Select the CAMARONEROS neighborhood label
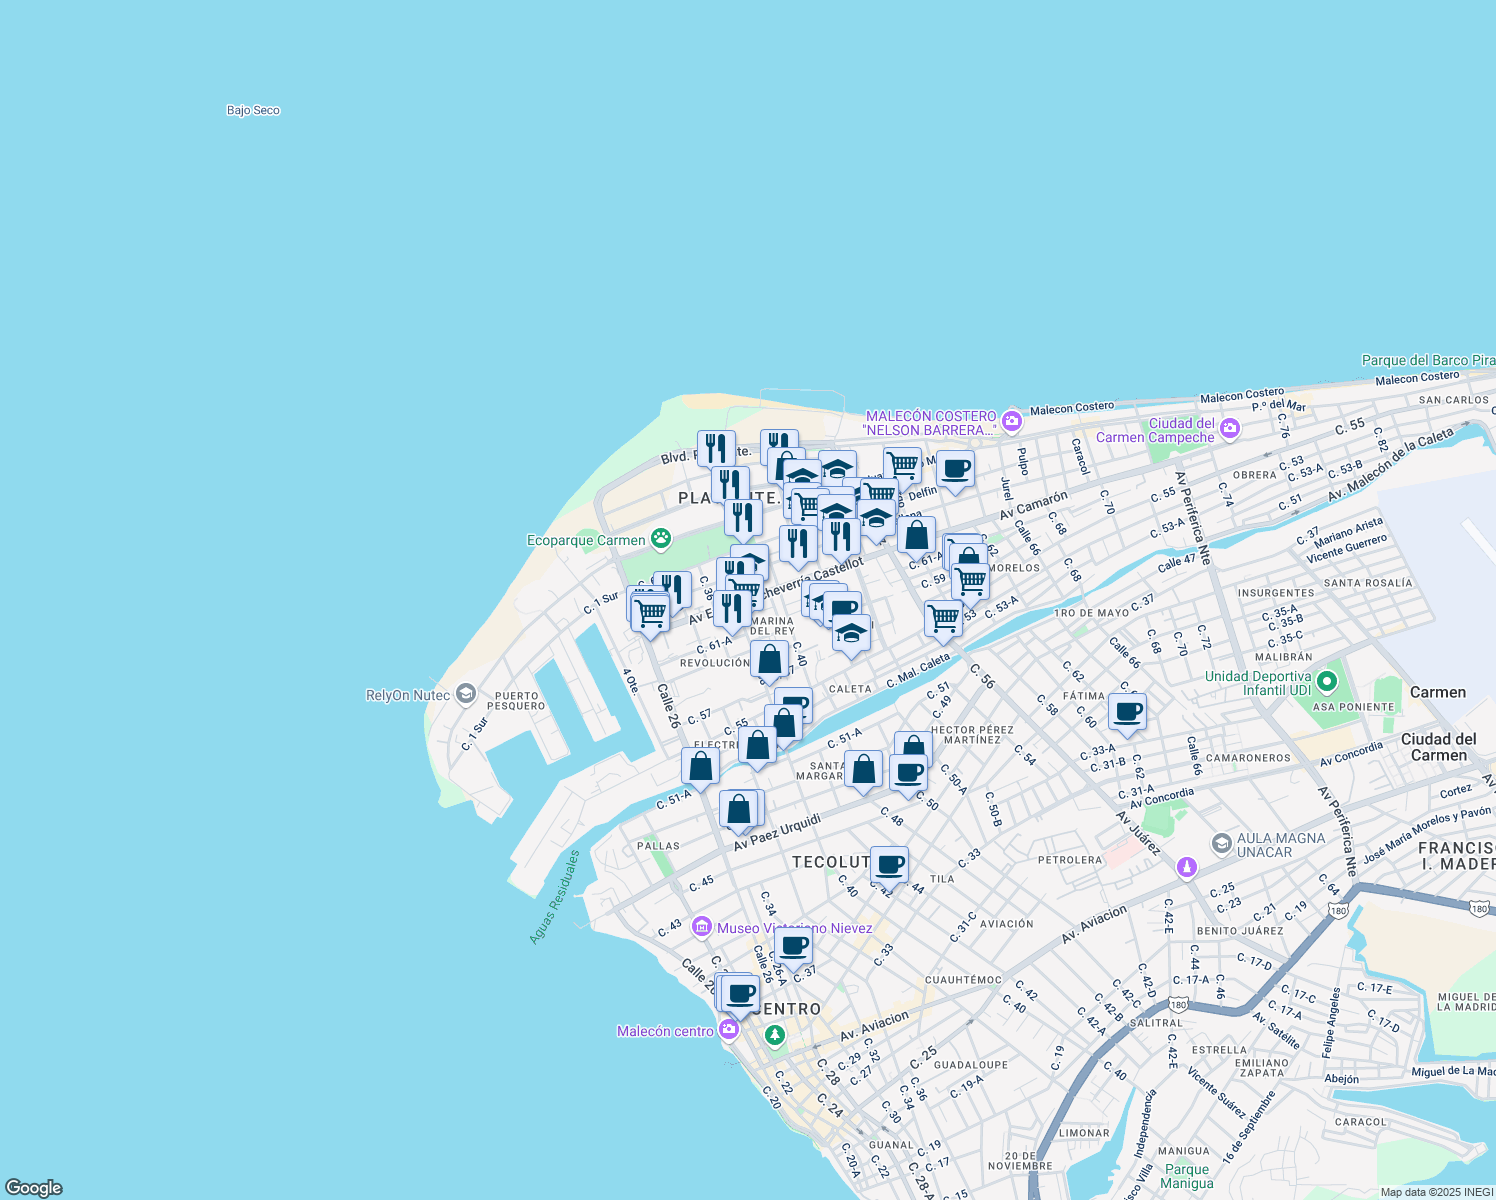Viewport: 1496px width, 1200px height. coord(1248,758)
